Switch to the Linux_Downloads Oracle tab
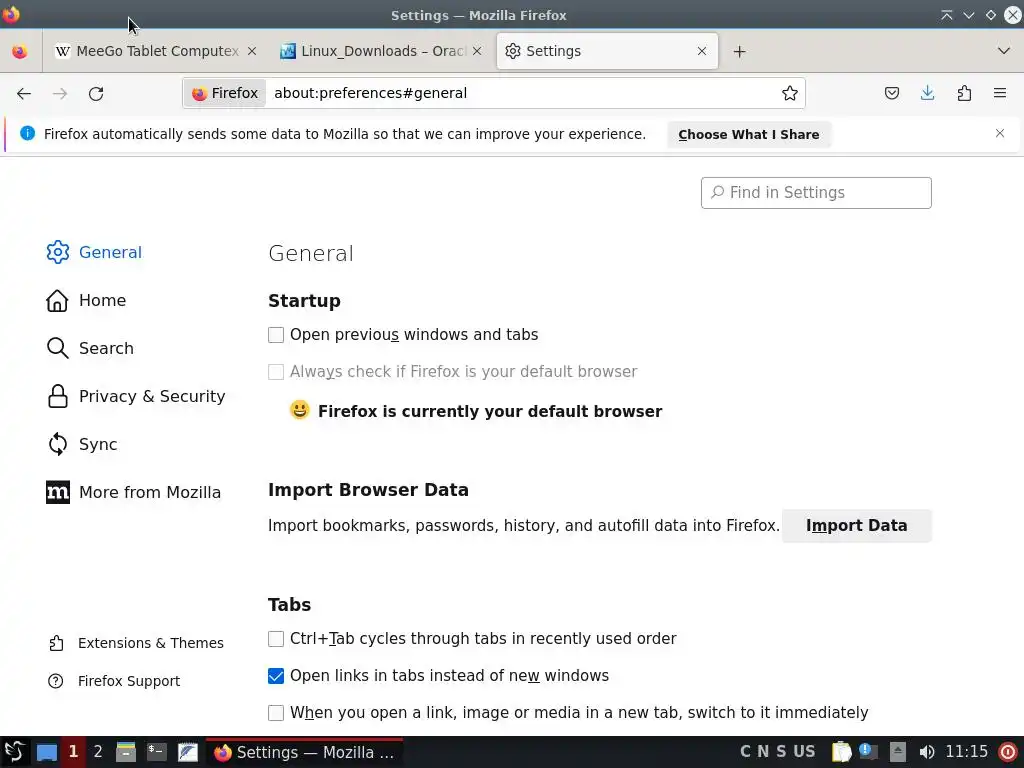Image resolution: width=1024 pixels, height=768 pixels. pos(373,51)
